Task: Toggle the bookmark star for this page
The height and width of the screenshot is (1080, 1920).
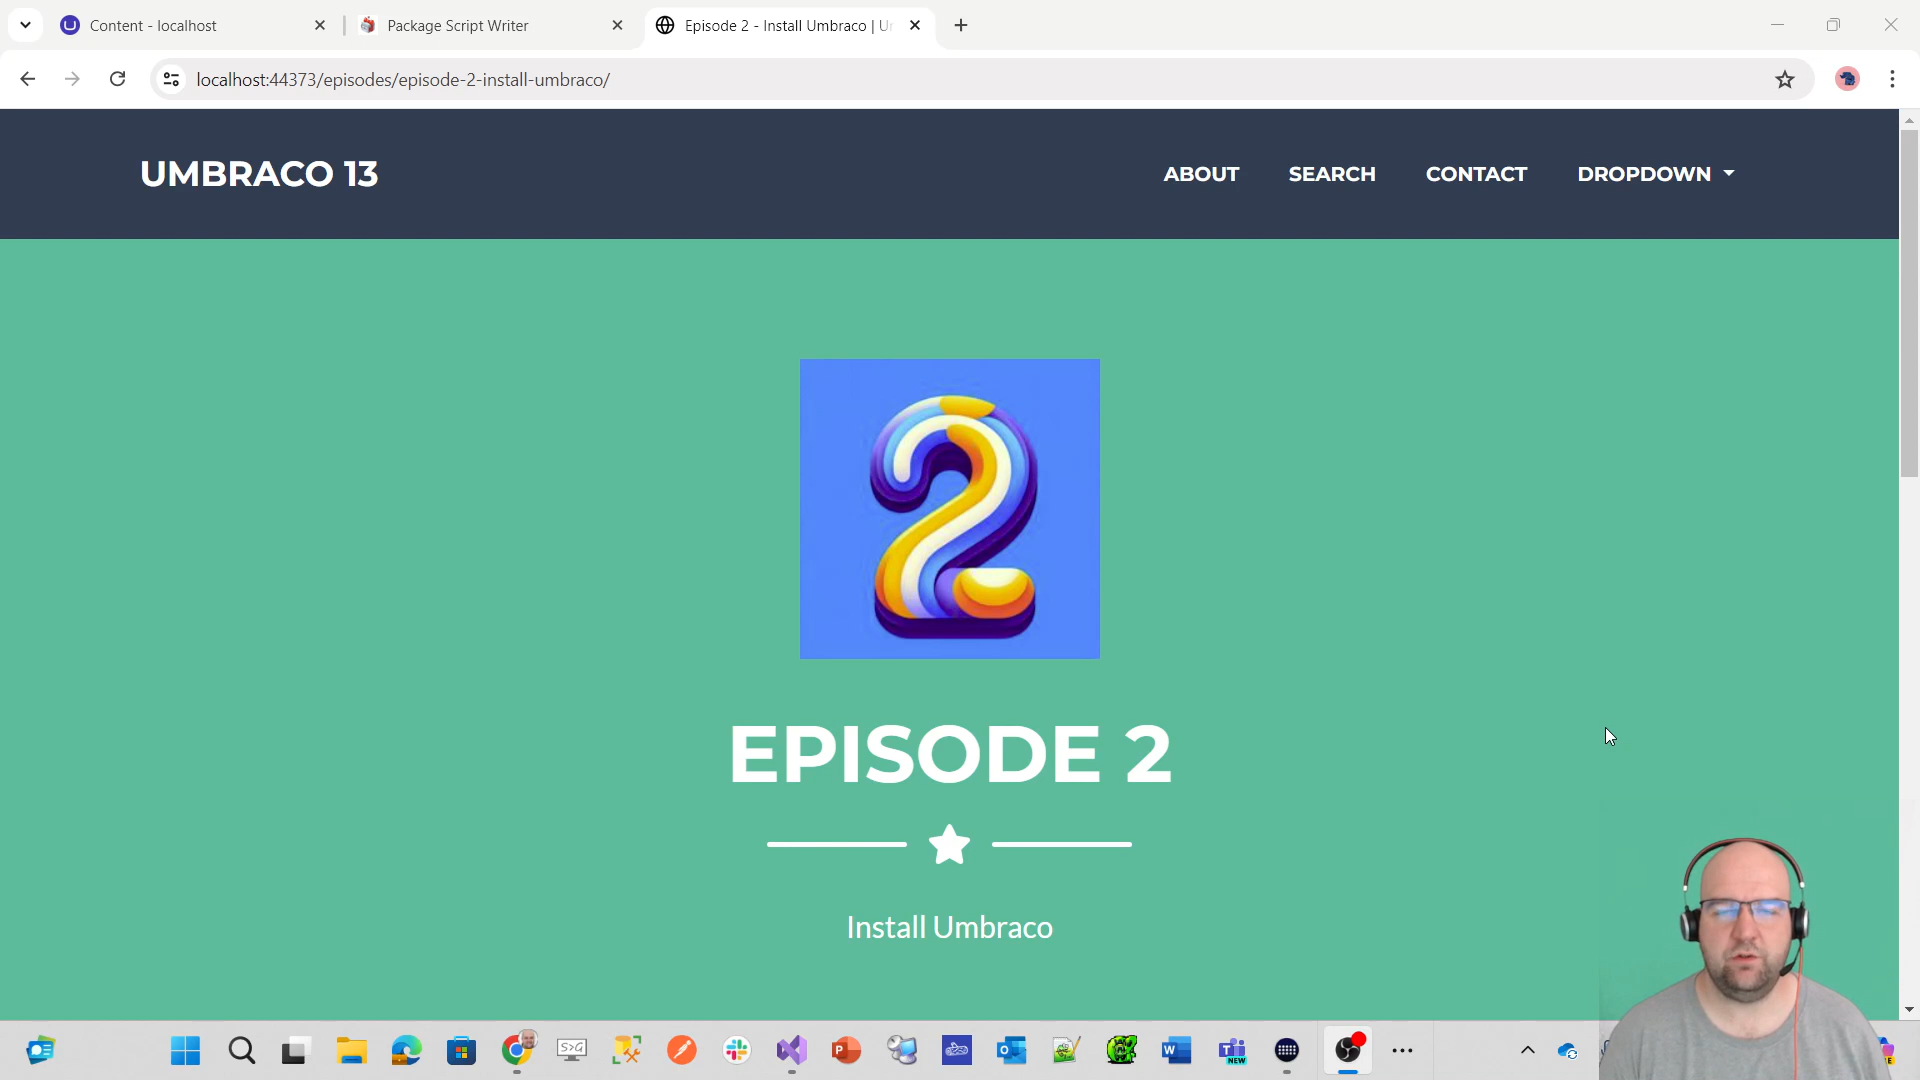Action: (1786, 79)
